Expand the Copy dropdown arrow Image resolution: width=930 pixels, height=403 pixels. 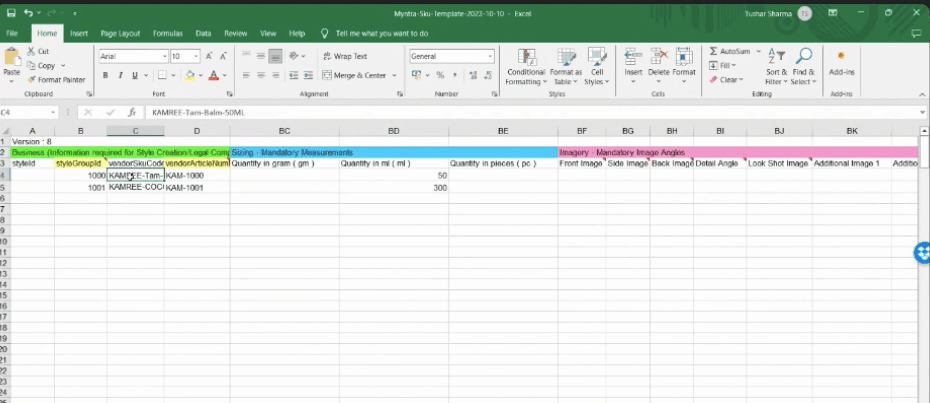(x=63, y=65)
